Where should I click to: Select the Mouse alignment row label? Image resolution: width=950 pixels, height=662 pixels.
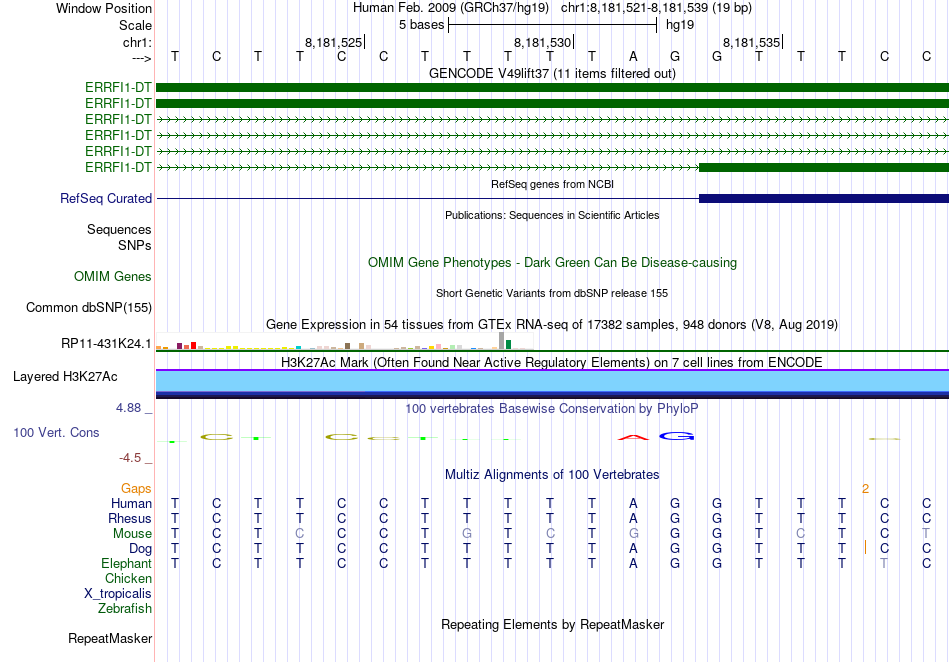132,534
